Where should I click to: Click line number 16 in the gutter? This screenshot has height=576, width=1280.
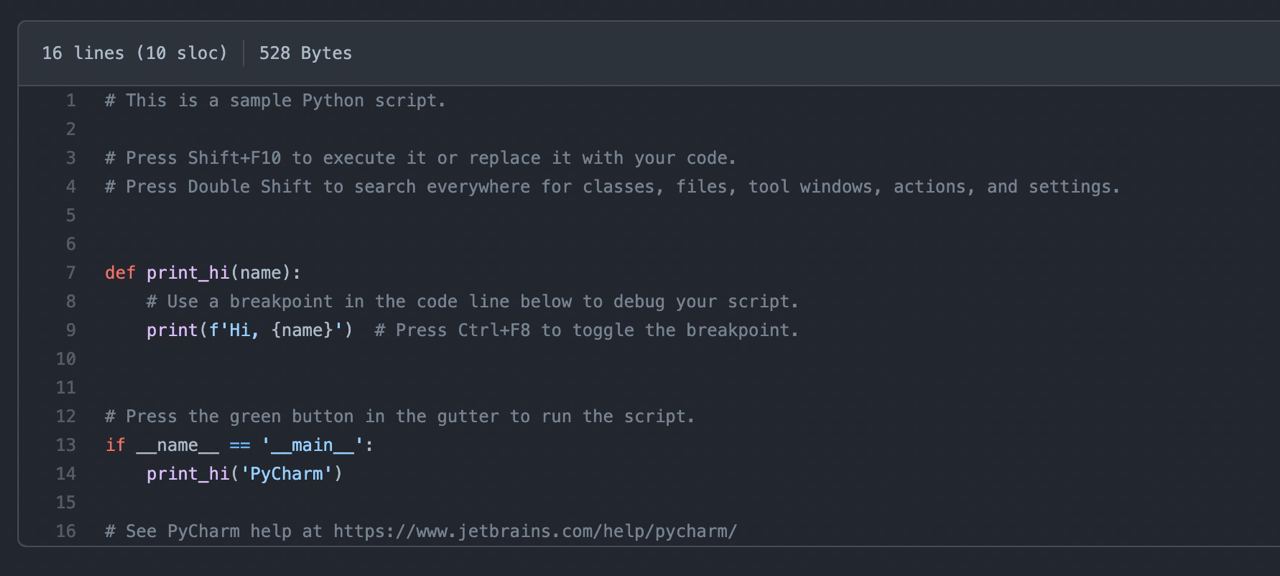(66, 531)
